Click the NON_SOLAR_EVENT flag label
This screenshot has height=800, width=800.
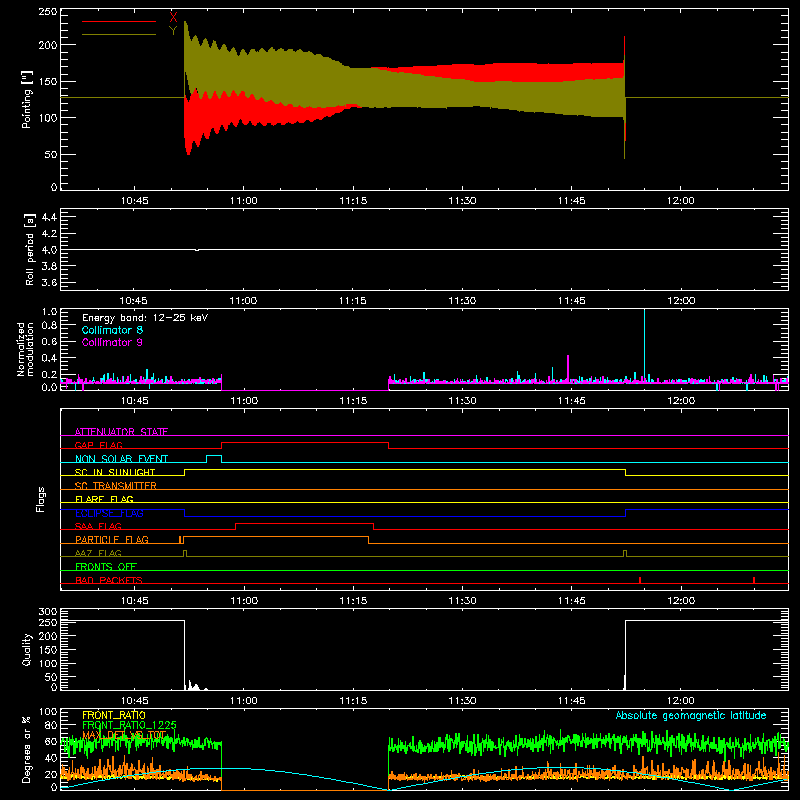(121, 459)
